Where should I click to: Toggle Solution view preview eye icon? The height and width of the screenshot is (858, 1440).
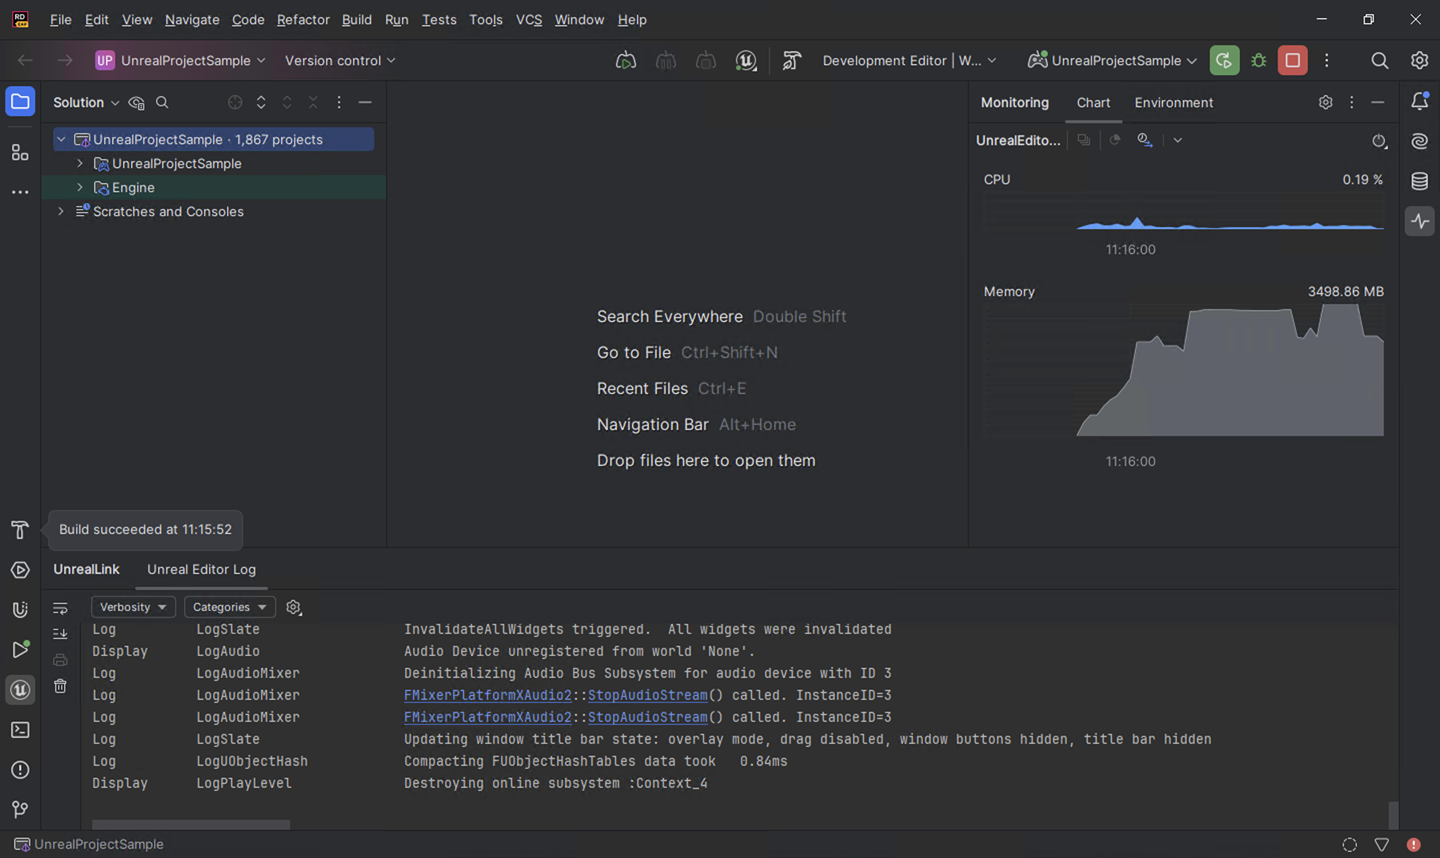tap(137, 103)
